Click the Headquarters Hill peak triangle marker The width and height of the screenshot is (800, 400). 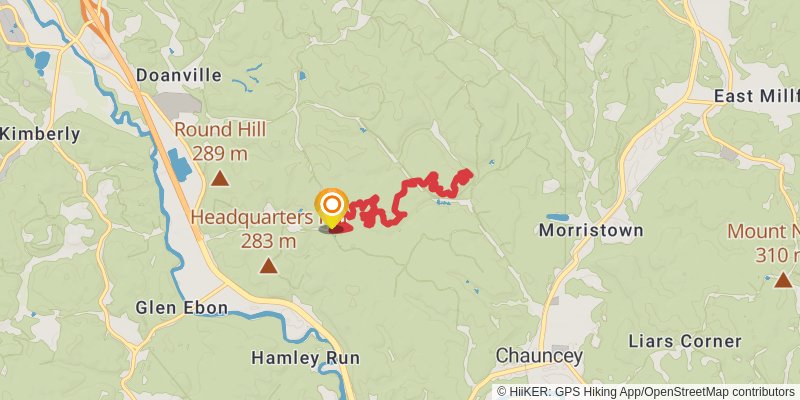tap(268, 266)
